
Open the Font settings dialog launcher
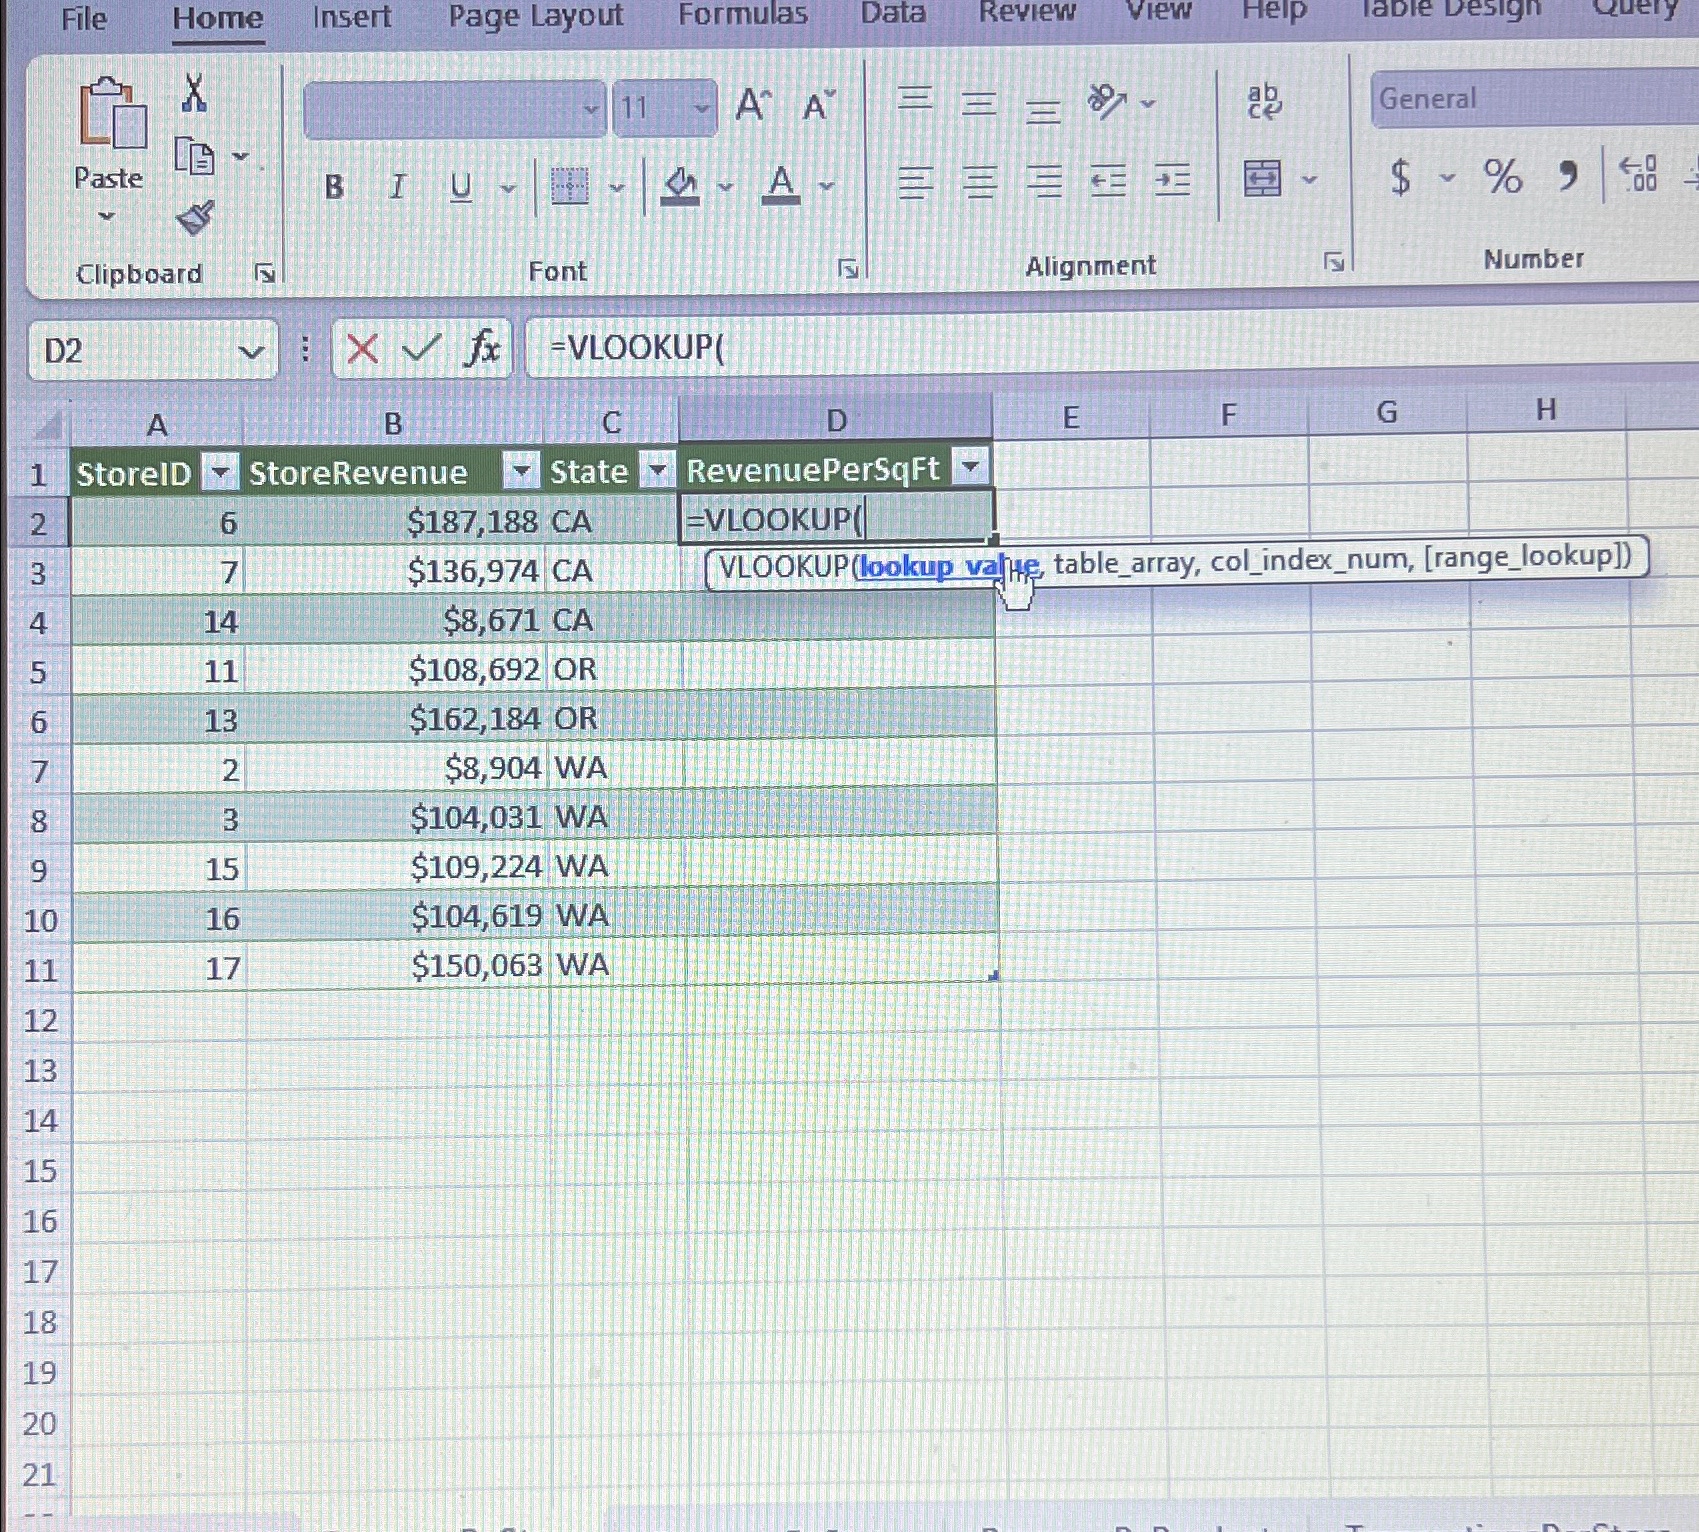click(x=846, y=268)
